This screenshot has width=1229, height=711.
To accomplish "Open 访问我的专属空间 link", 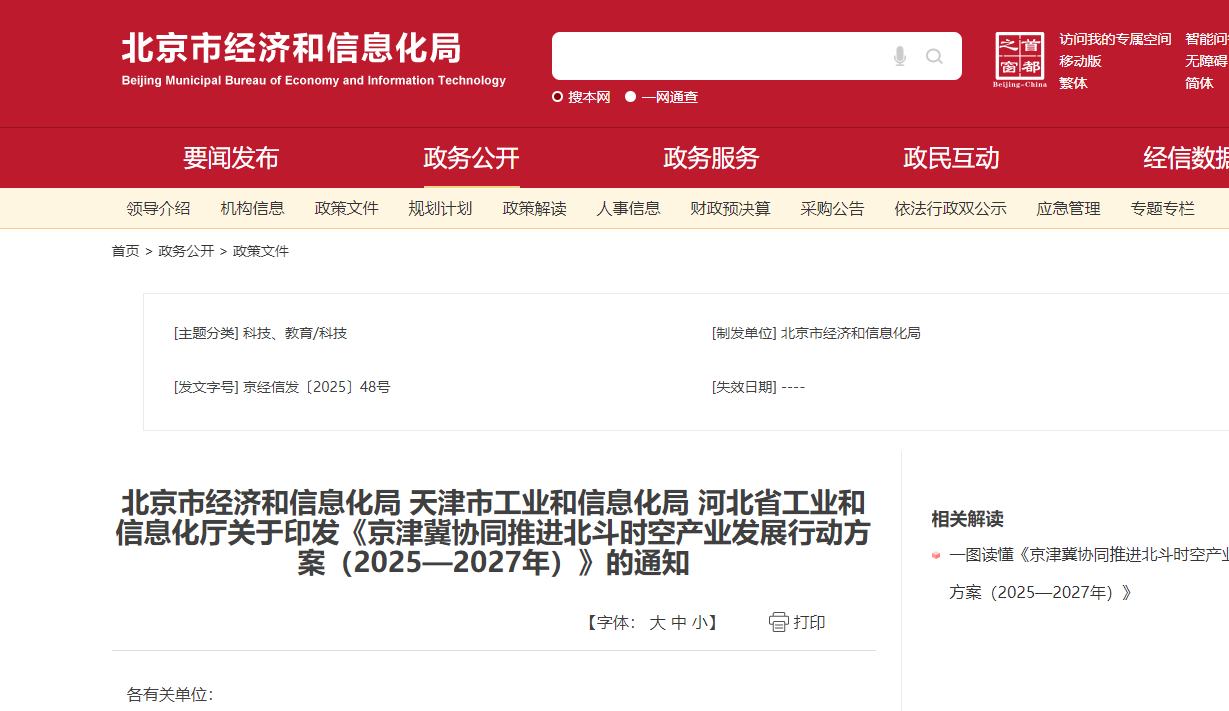I will click(1115, 39).
